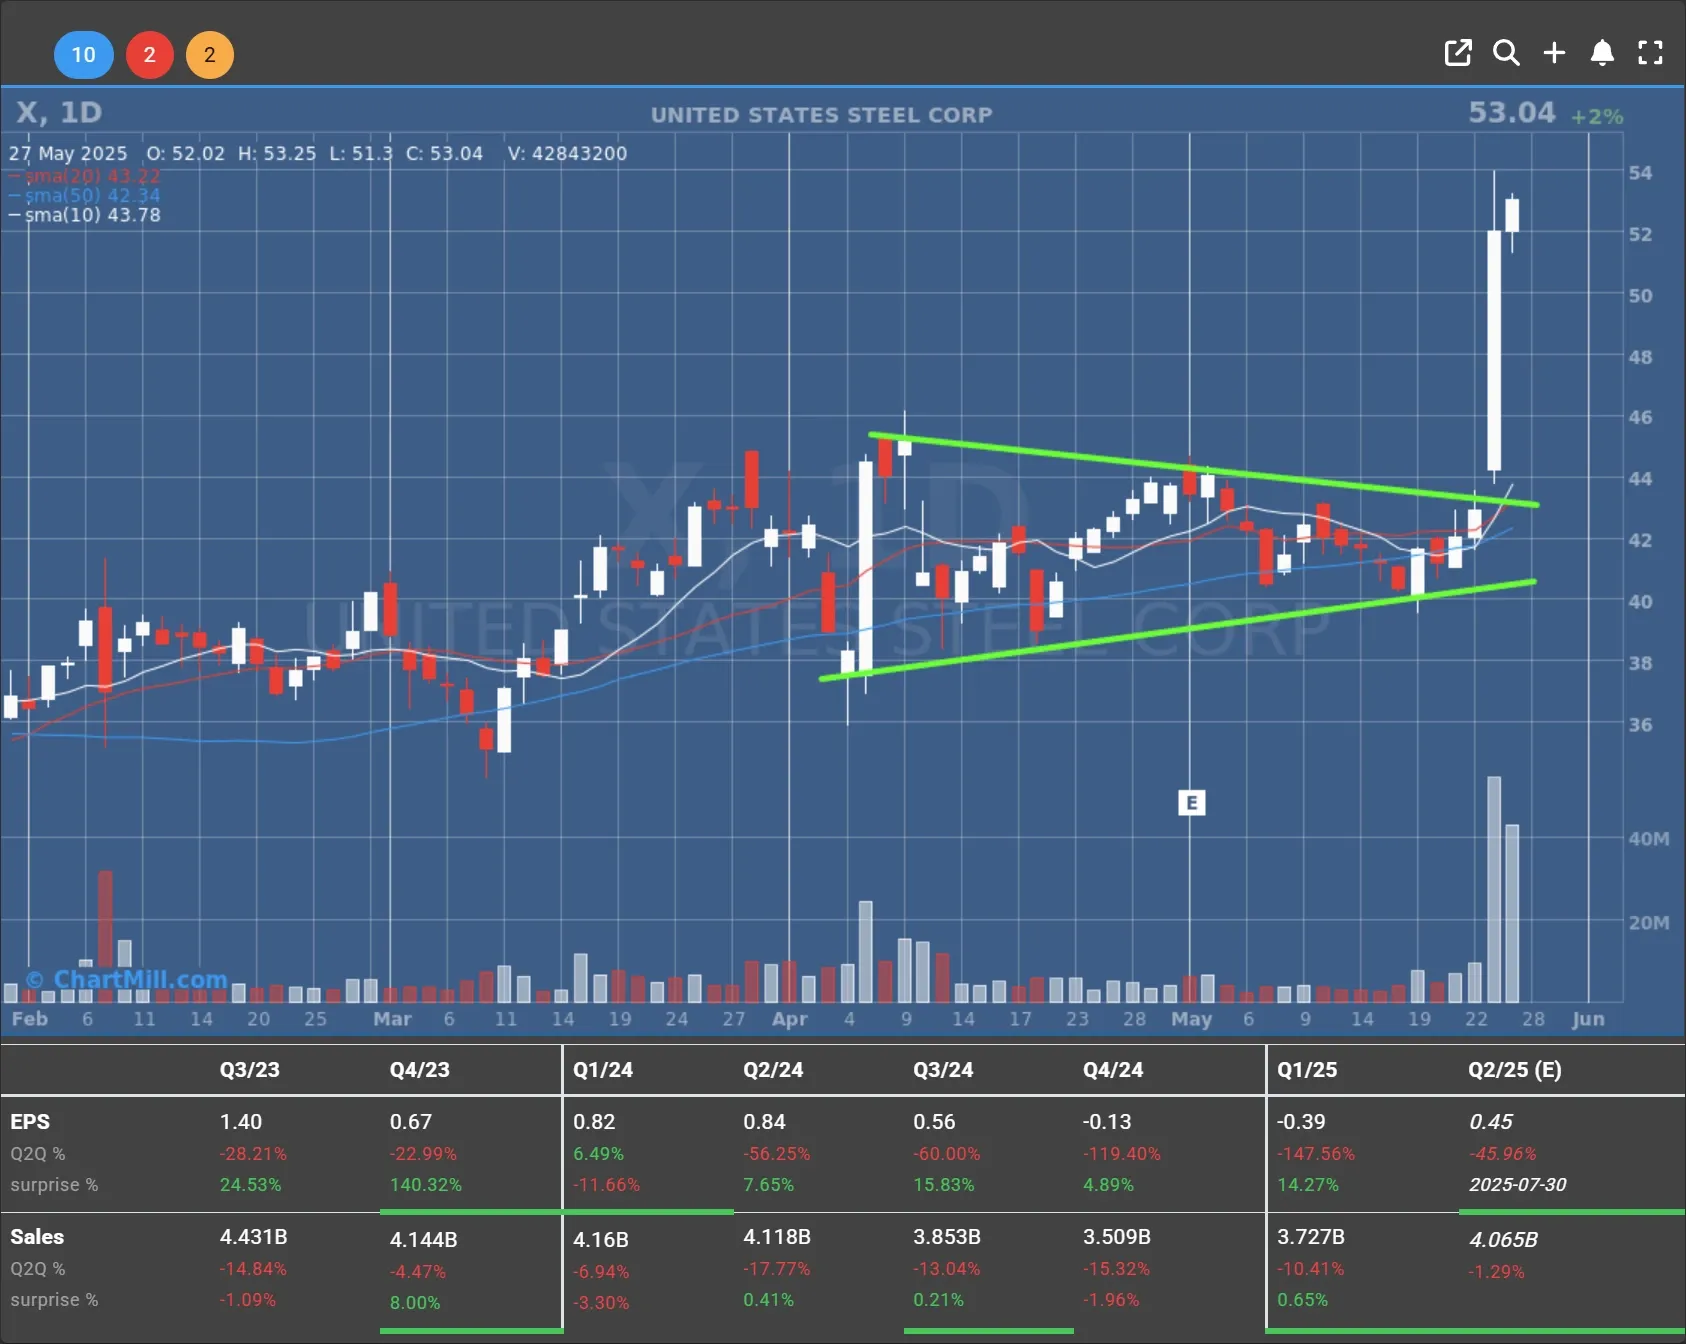
Task: Click the blue 10 badge
Action: pos(83,54)
